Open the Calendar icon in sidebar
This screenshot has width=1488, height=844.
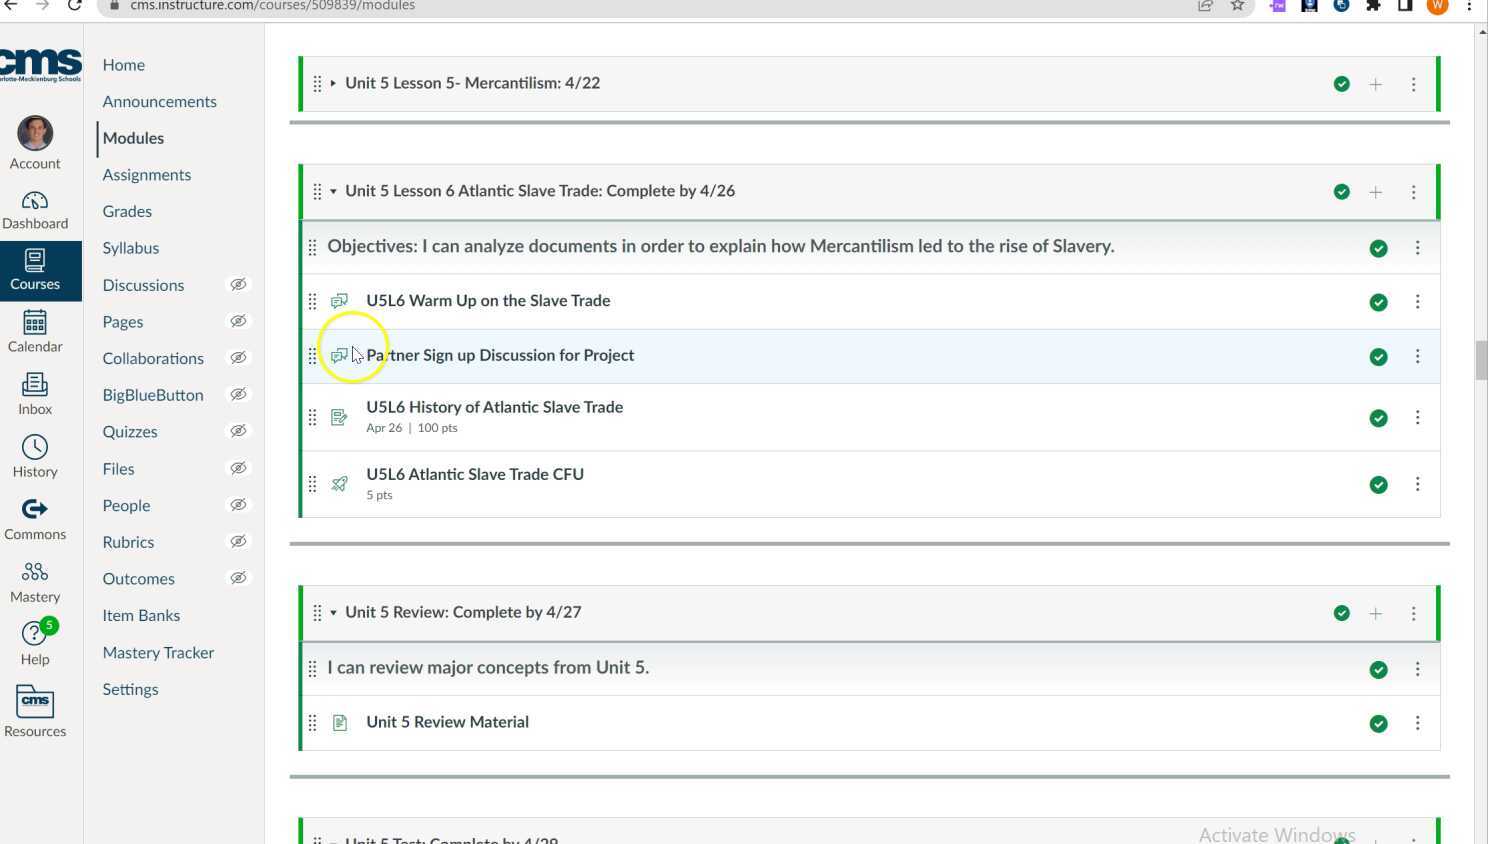coord(35,323)
